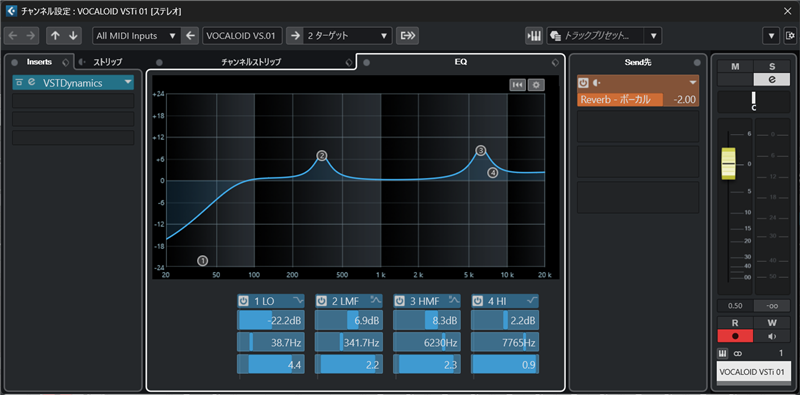Click the output routing arrow icon after 2 ターゲット
The image size is (800, 395).
(x=408, y=36)
